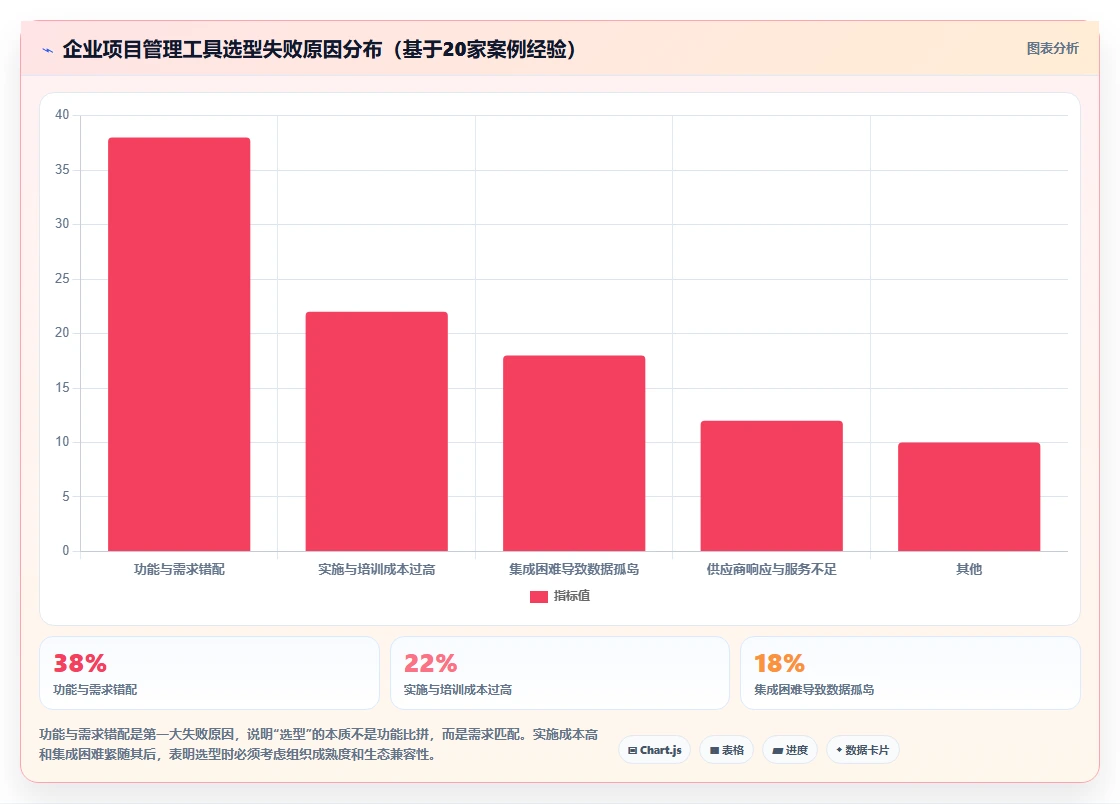Toggle the 指标值 legend color swatch
1120x804 pixels.
(539, 596)
